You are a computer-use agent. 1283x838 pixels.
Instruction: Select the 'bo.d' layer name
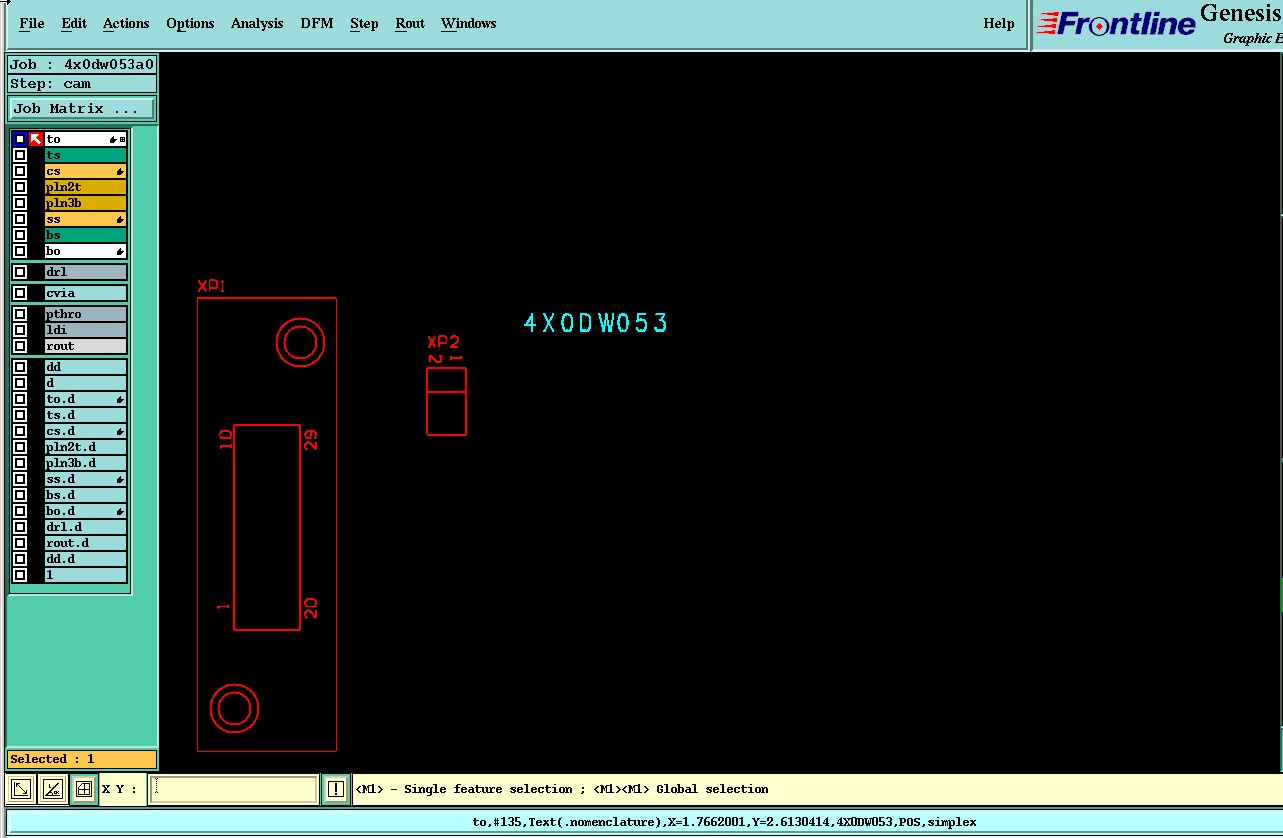[x=86, y=511]
